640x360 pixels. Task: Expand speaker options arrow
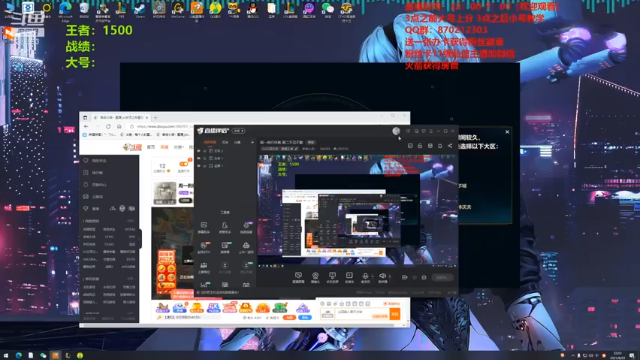389,276
